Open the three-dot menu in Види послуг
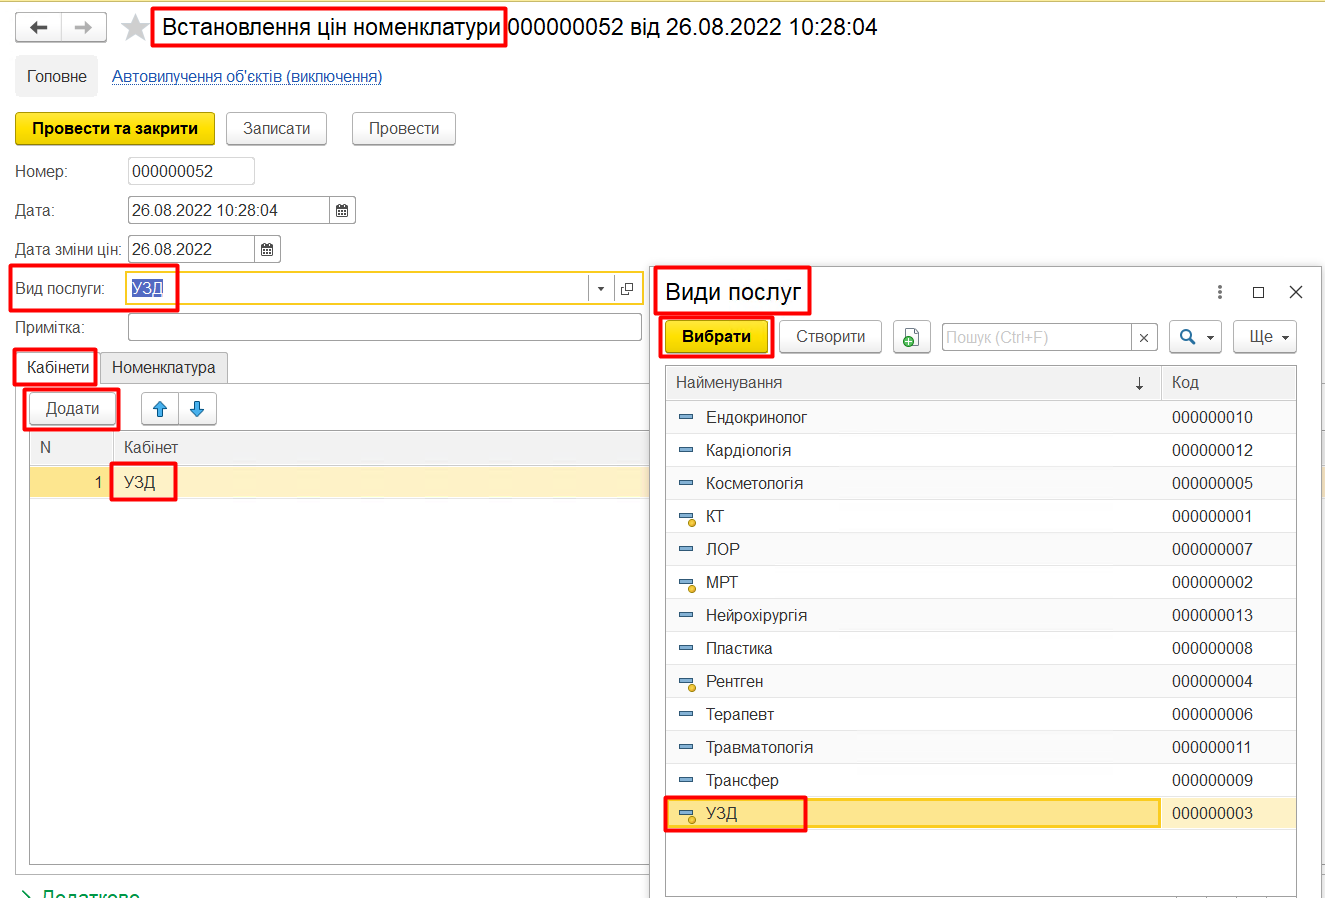The height and width of the screenshot is (898, 1325). point(1219,292)
